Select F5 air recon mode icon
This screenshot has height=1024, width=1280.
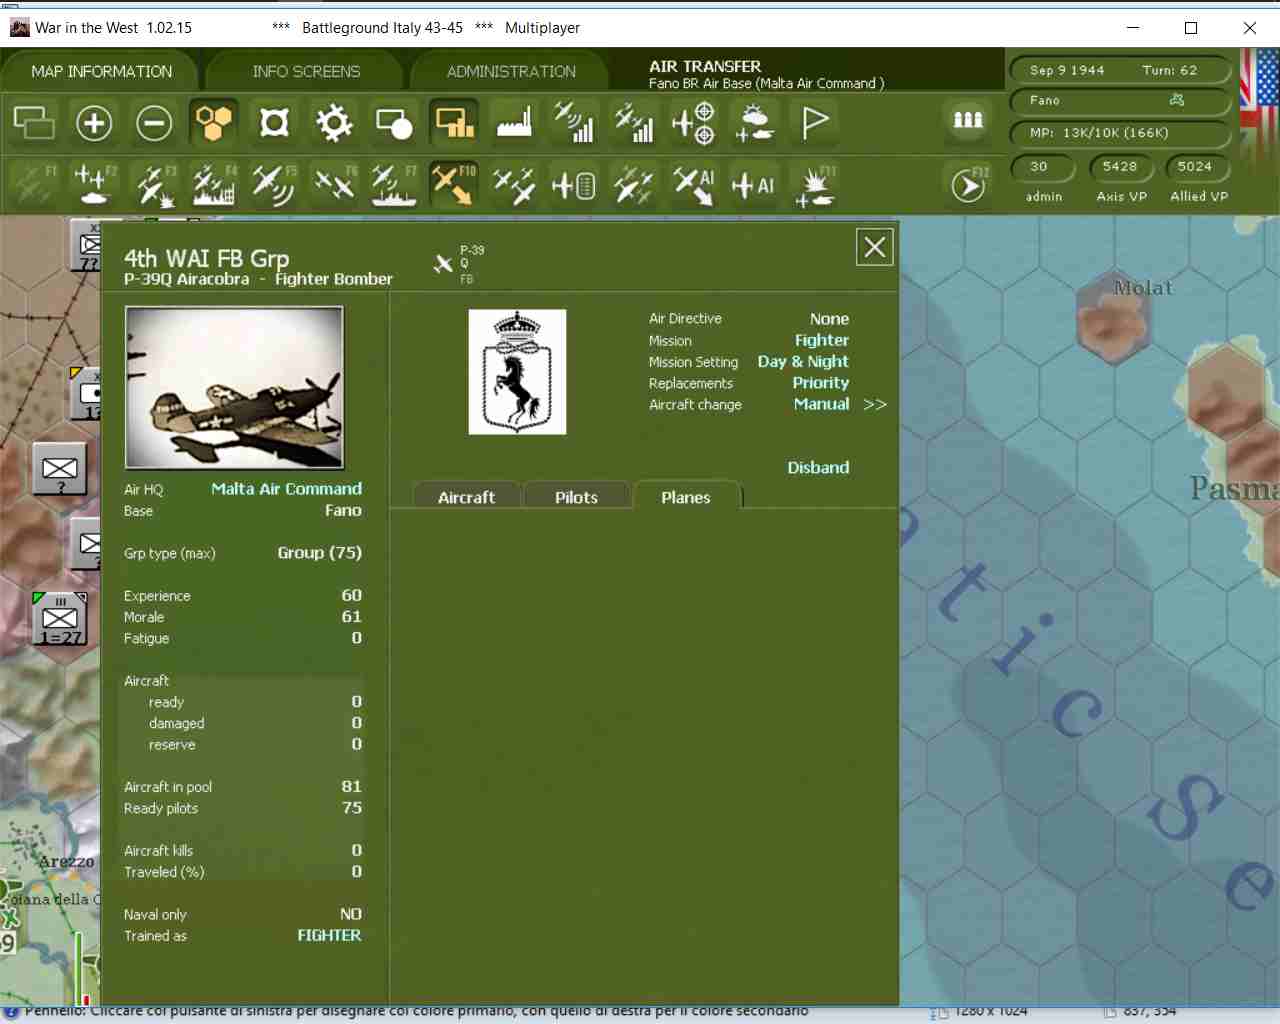click(274, 185)
